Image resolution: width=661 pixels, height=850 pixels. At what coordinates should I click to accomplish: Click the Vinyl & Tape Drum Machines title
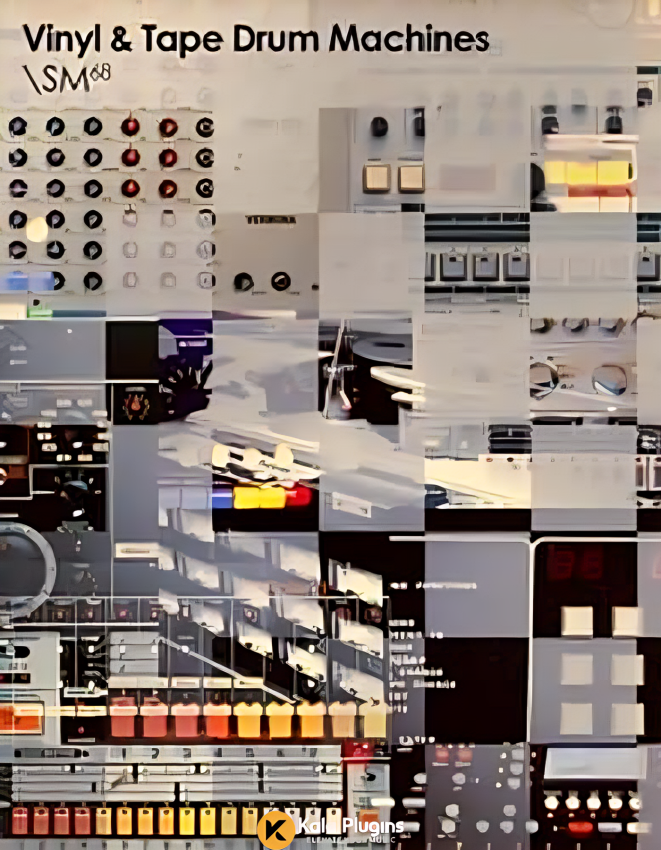(x=256, y=40)
